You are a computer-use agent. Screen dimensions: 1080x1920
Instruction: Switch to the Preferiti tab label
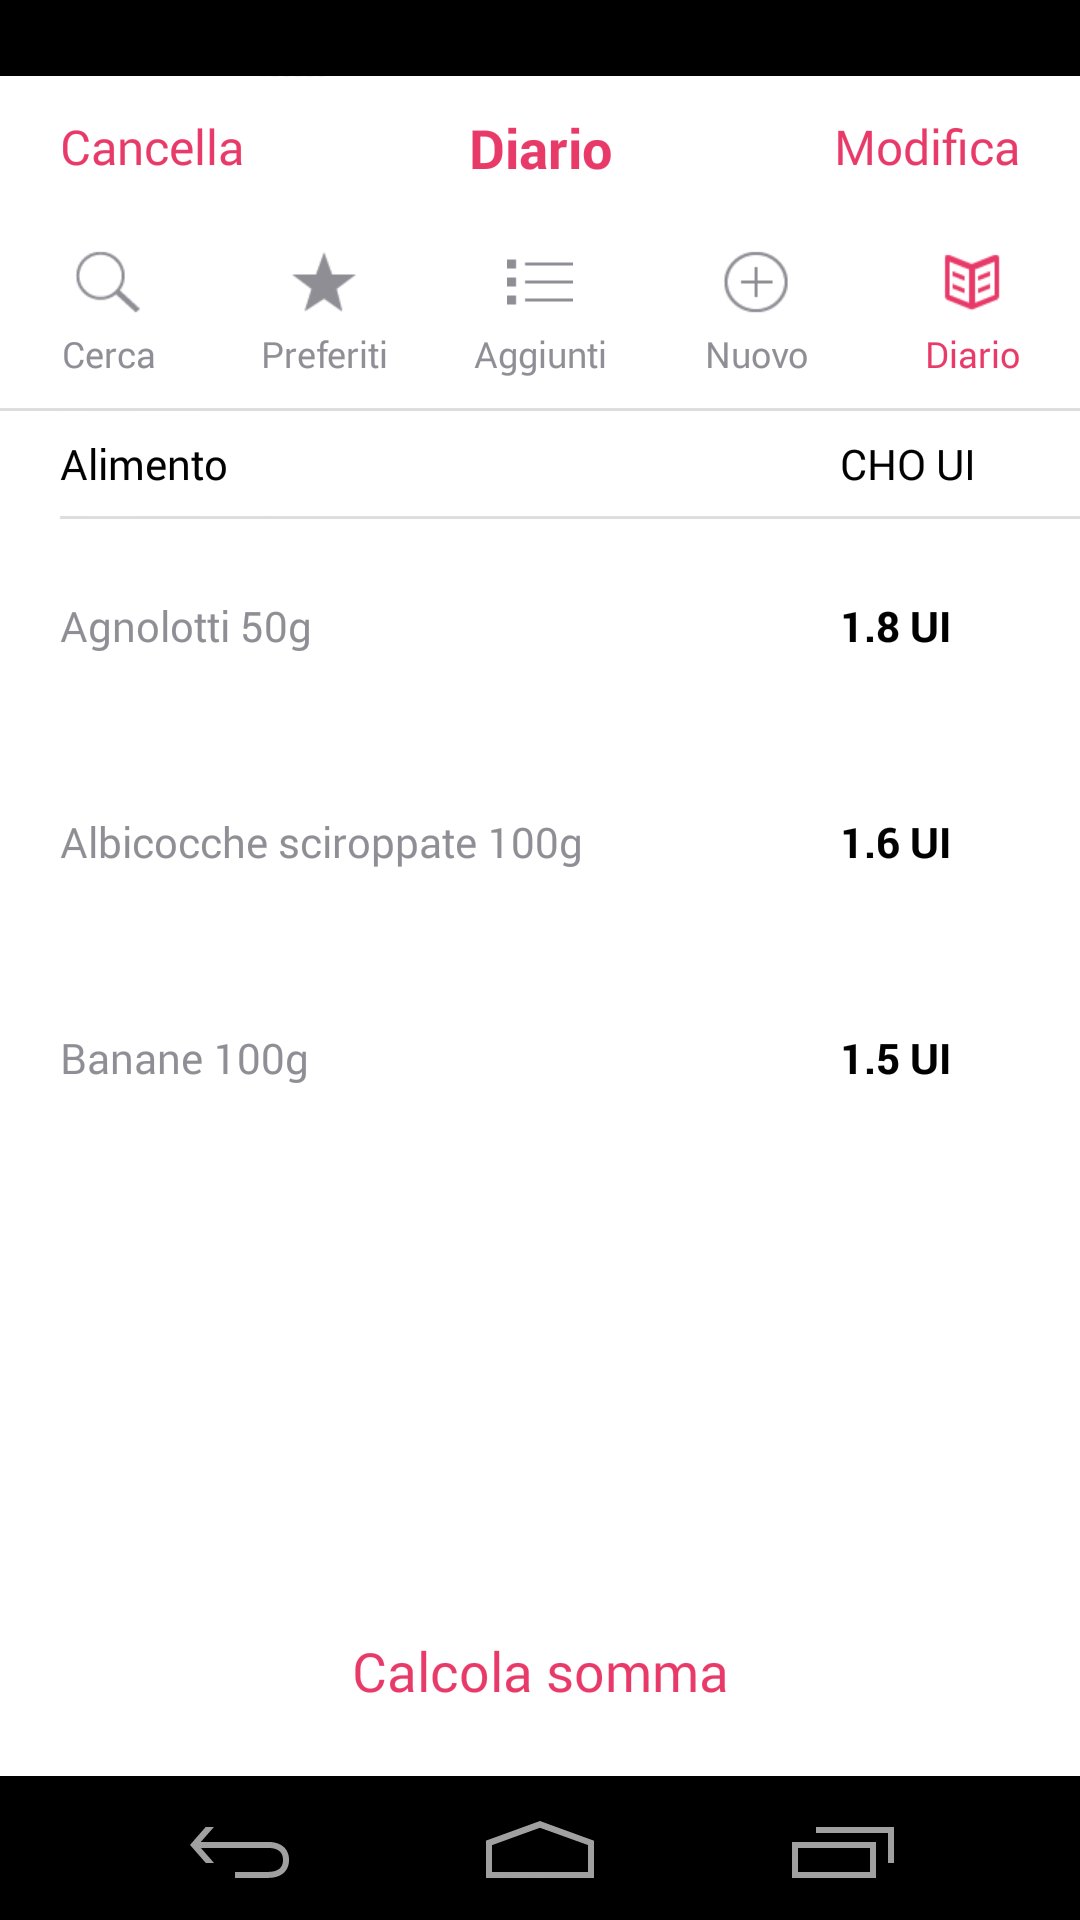tap(324, 356)
